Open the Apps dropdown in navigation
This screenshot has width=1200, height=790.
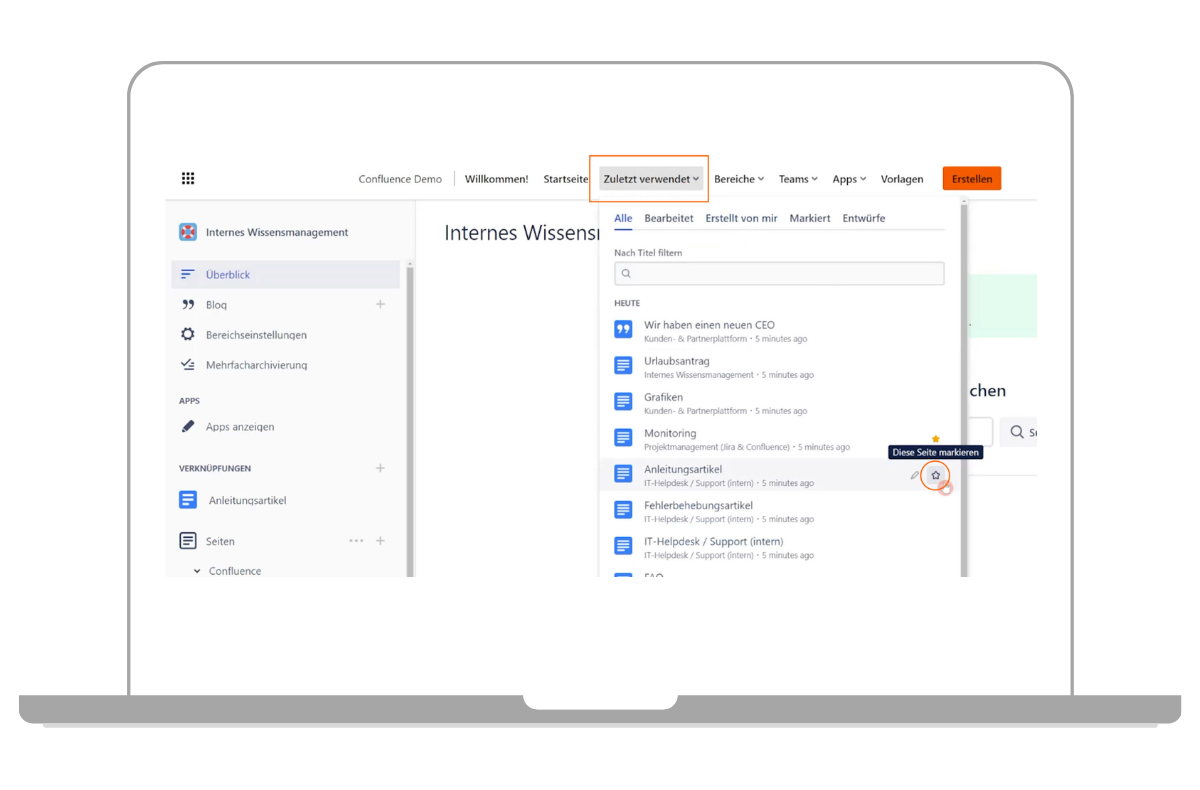849,179
